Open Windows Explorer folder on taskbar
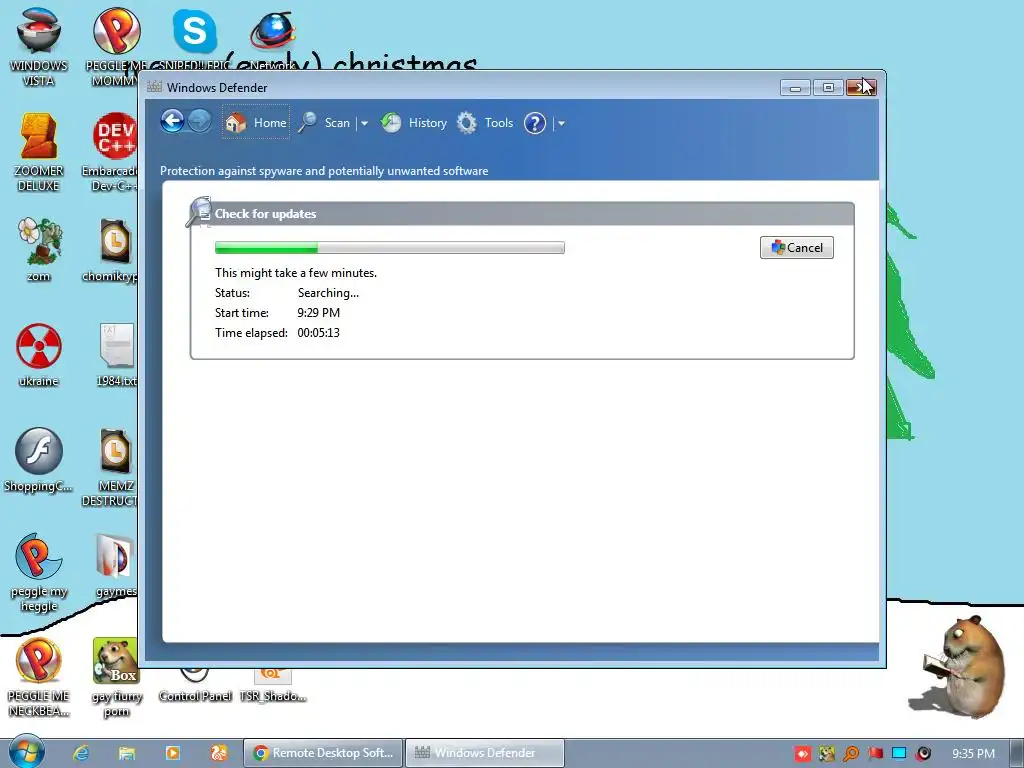The height and width of the screenshot is (768, 1024). point(127,753)
